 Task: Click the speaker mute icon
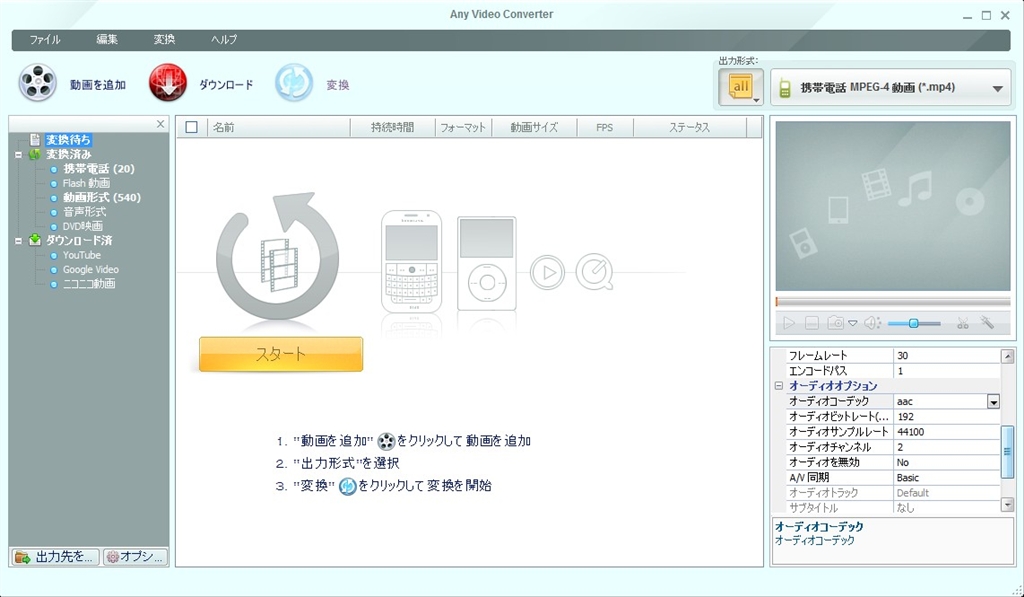pyautogui.click(x=871, y=323)
